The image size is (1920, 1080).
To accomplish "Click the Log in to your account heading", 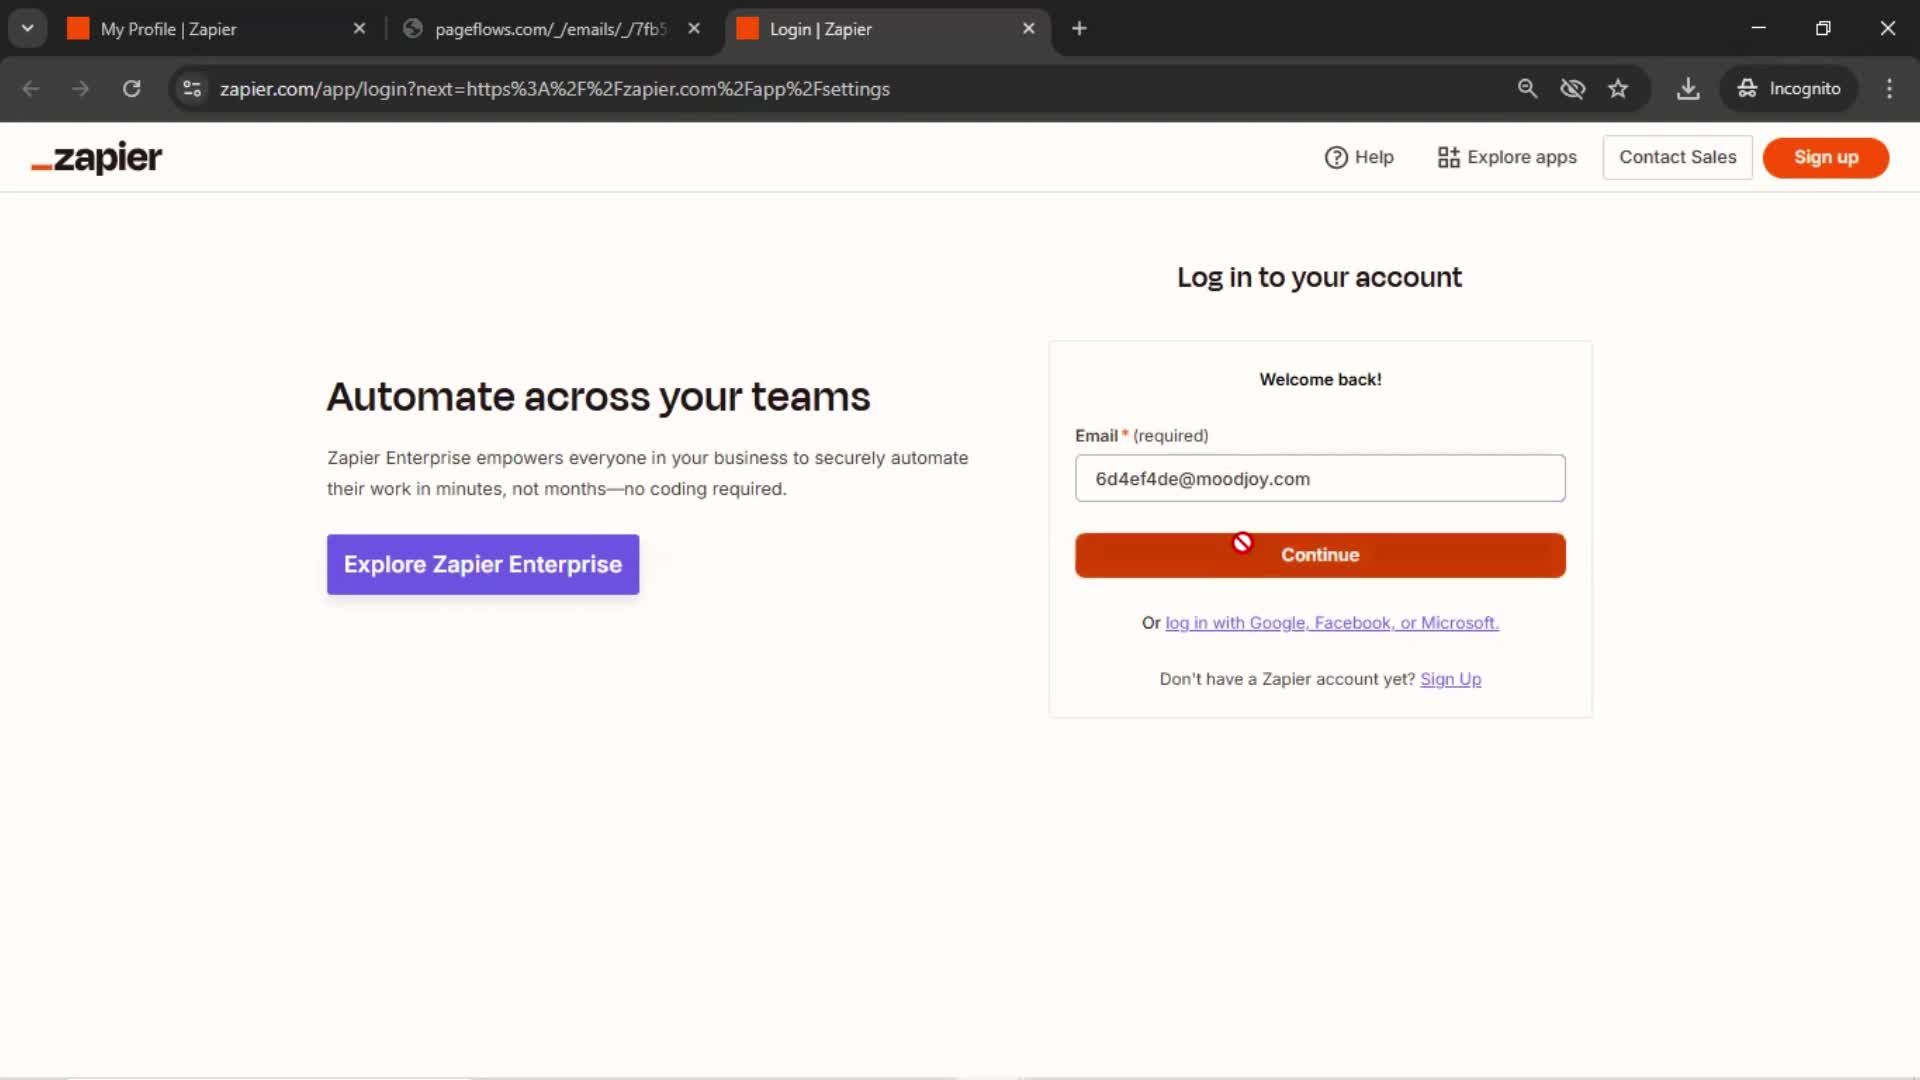I will 1319,277.
